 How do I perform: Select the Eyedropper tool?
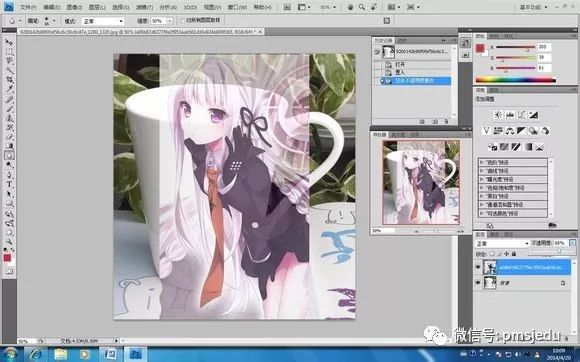(9, 89)
